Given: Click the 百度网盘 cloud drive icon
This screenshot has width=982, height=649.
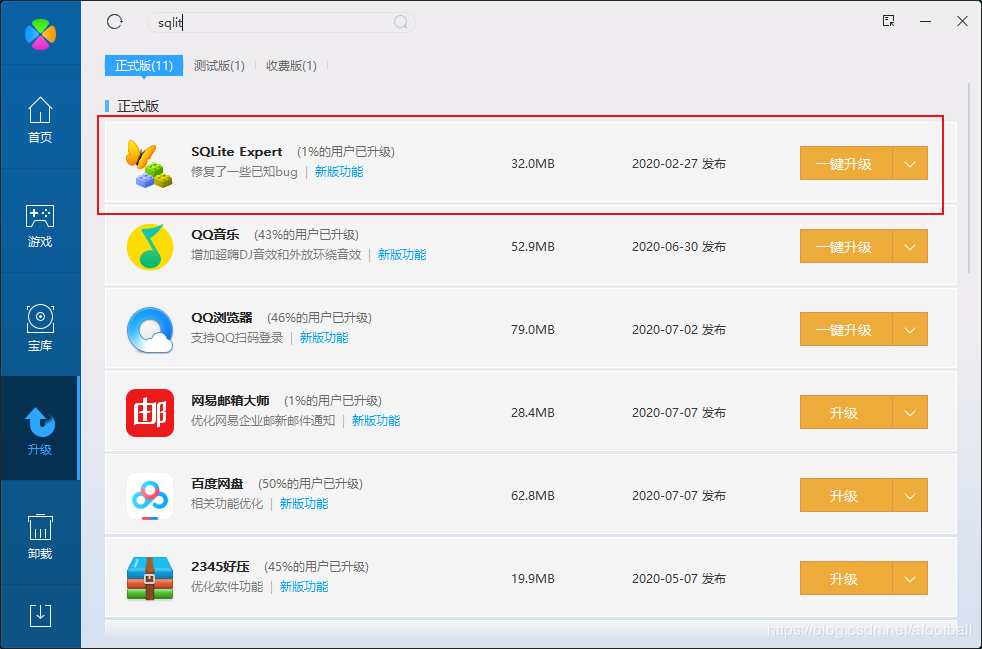Looking at the screenshot, I should pos(149,495).
